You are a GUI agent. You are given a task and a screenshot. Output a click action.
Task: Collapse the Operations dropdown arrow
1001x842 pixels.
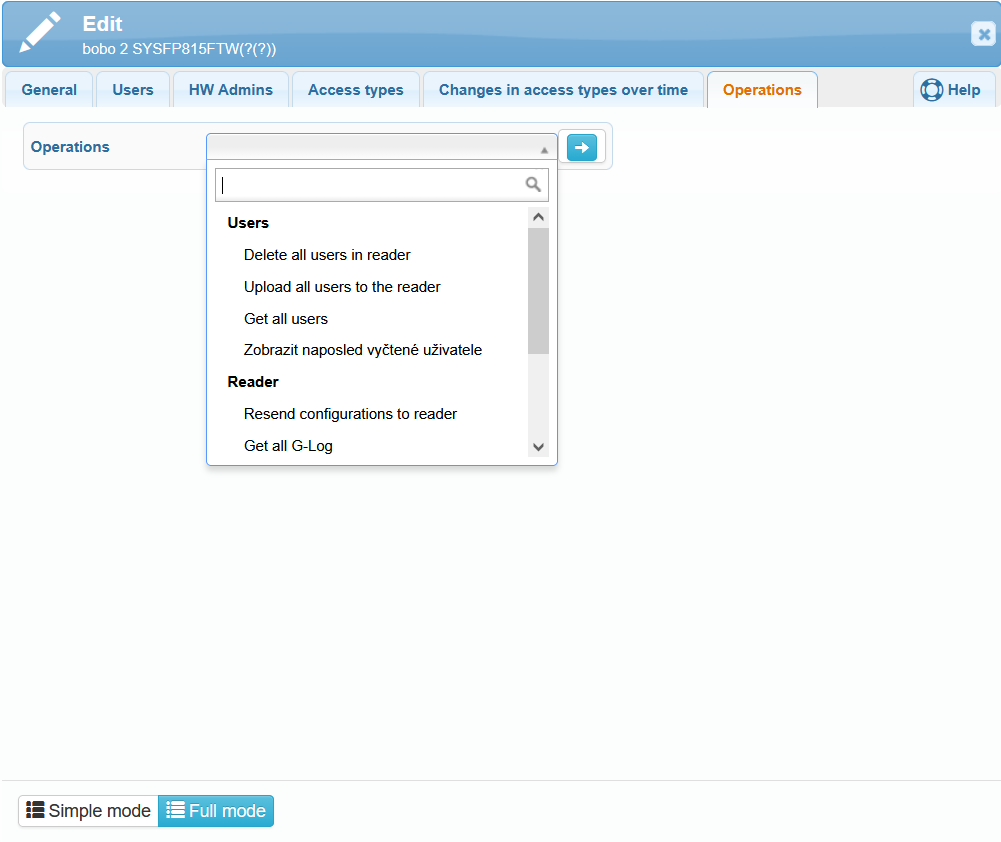[544, 149]
